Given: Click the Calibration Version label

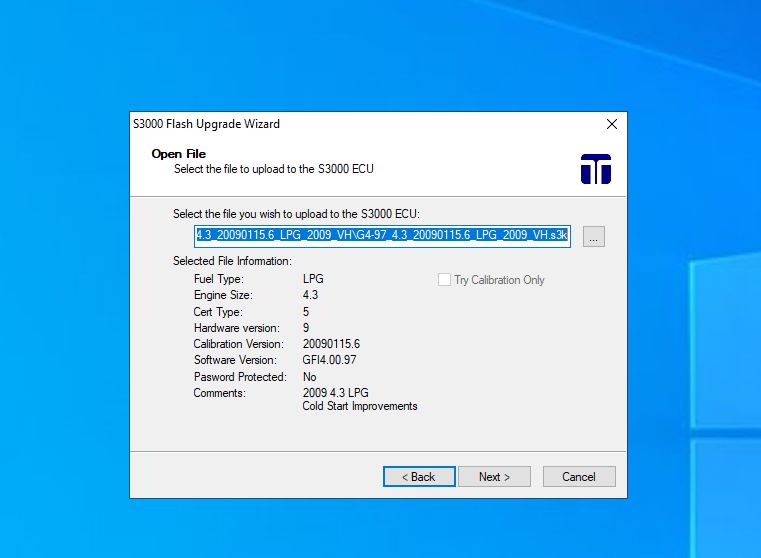Looking at the screenshot, I should [239, 344].
